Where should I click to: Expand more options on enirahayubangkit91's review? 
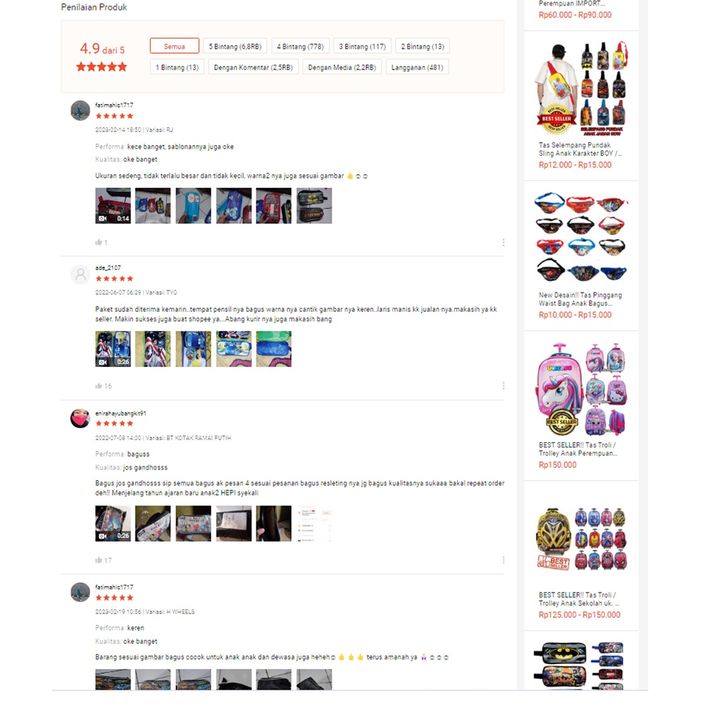503,560
